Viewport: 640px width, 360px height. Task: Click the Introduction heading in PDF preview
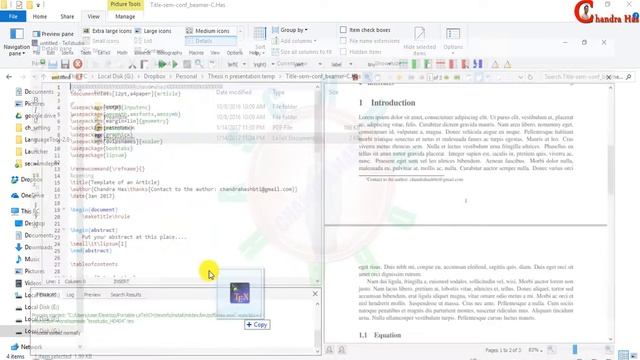387,103
